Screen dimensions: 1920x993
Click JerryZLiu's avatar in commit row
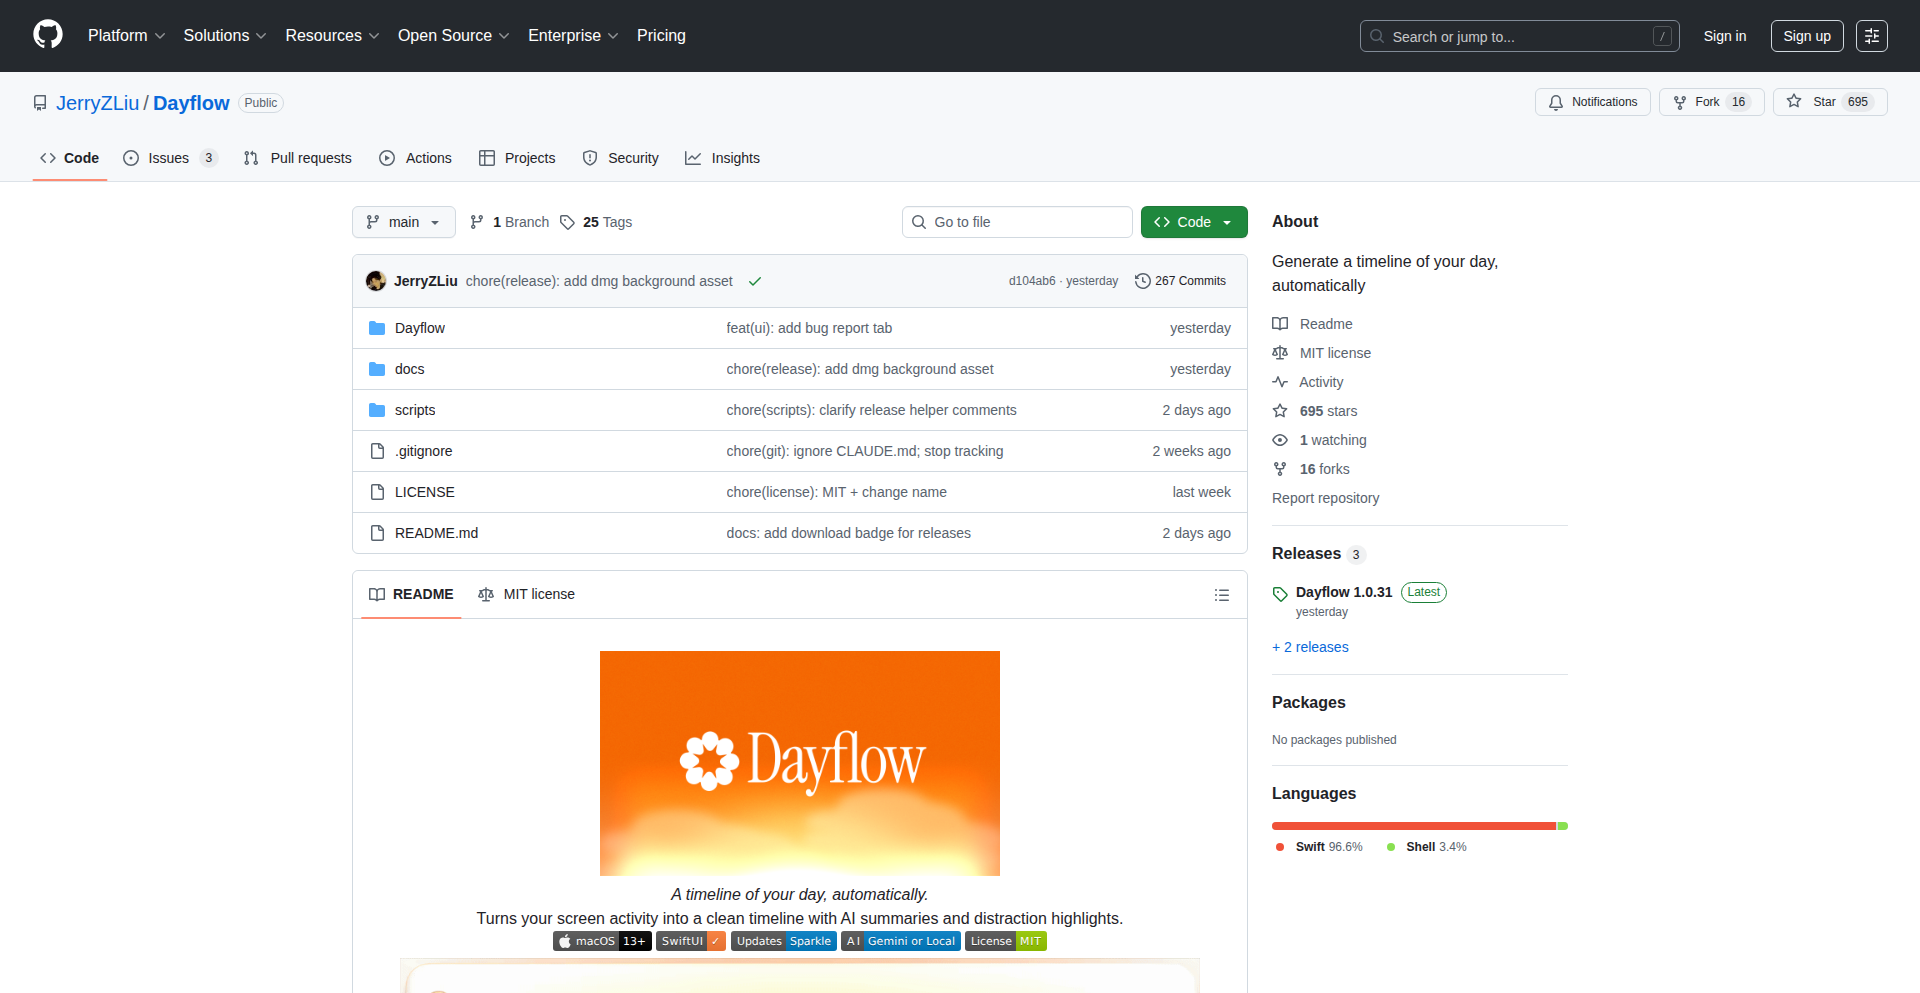(x=376, y=281)
